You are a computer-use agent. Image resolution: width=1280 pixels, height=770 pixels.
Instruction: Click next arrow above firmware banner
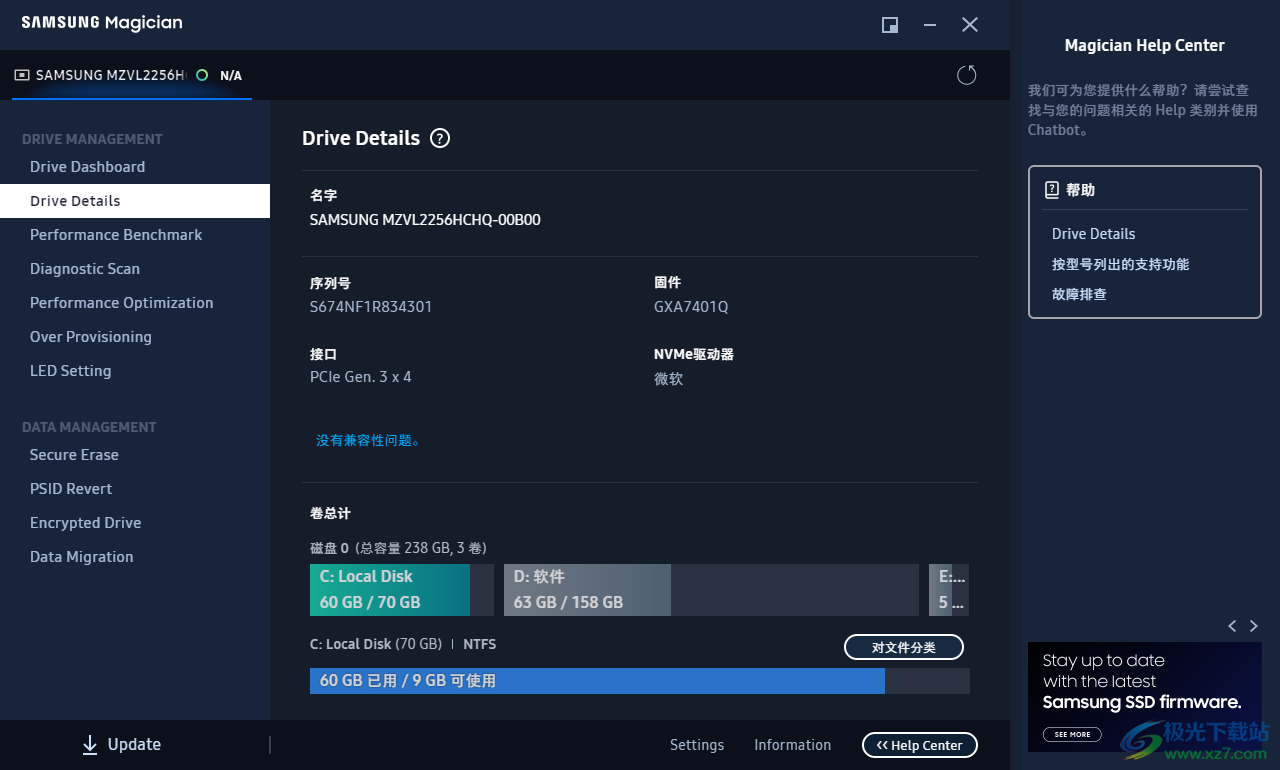point(1254,625)
